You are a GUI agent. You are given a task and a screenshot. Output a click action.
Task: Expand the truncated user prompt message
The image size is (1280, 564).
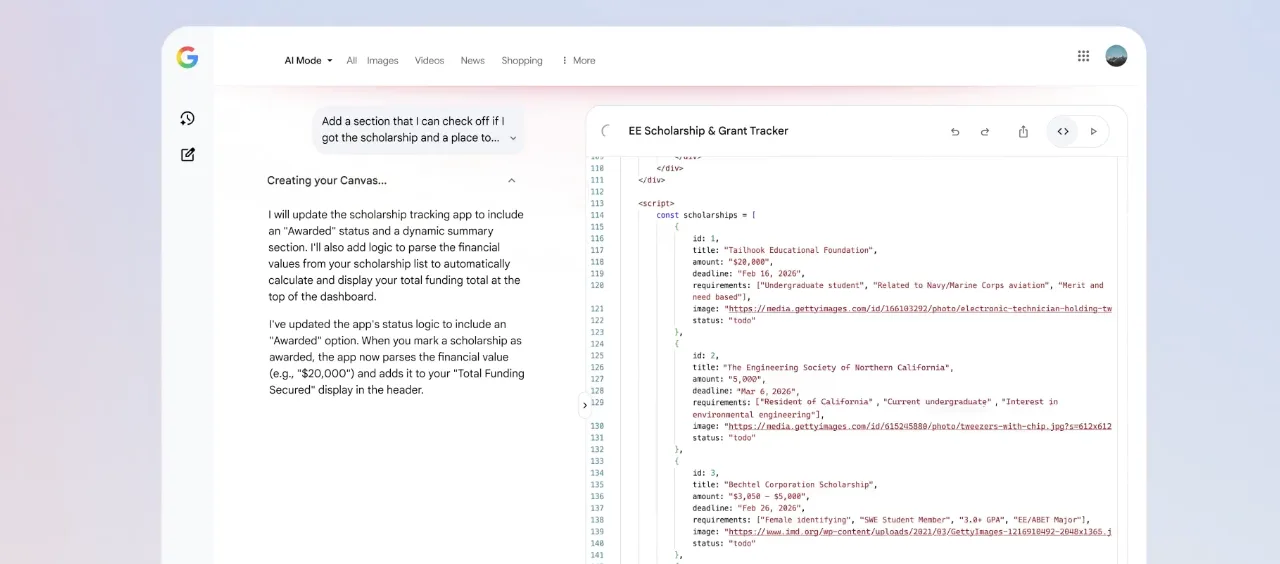(513, 139)
